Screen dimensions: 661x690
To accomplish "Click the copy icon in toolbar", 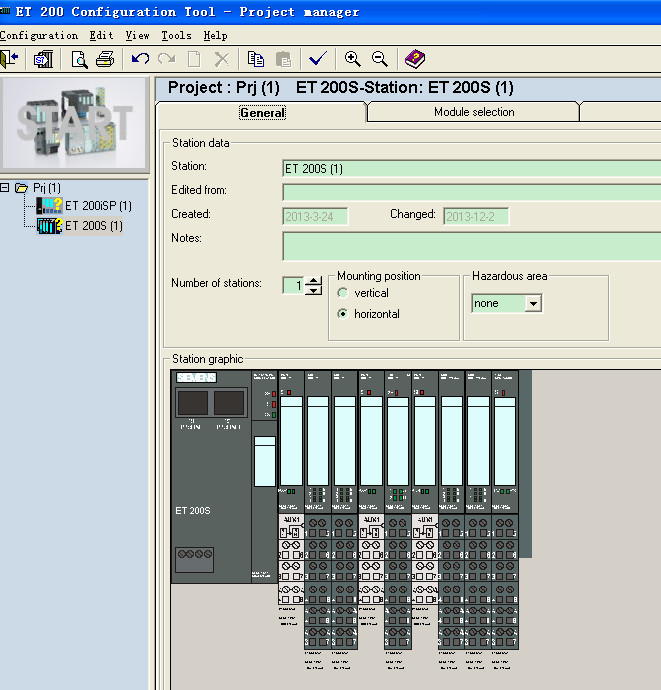I will point(256,60).
